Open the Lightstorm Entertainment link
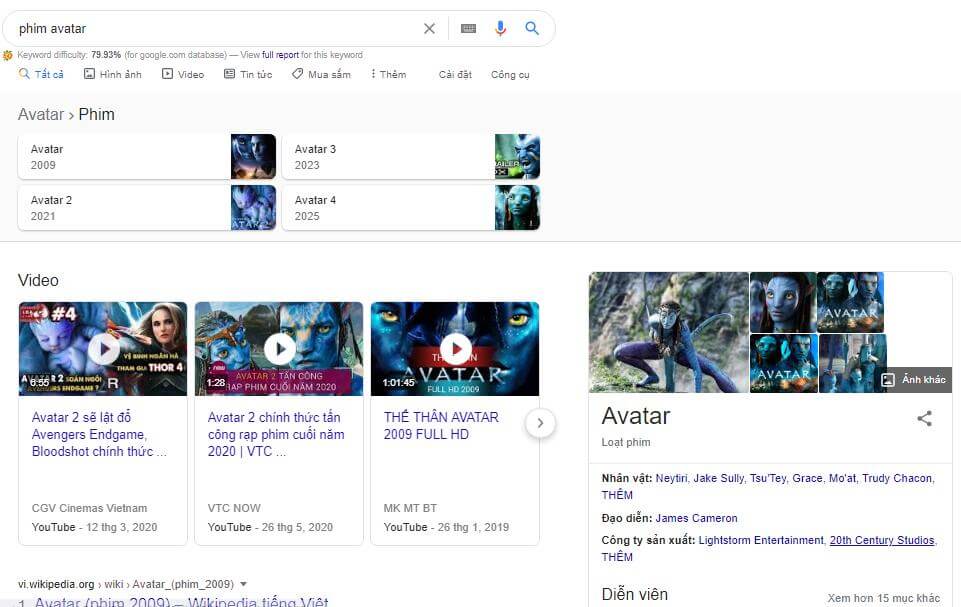 pos(761,540)
